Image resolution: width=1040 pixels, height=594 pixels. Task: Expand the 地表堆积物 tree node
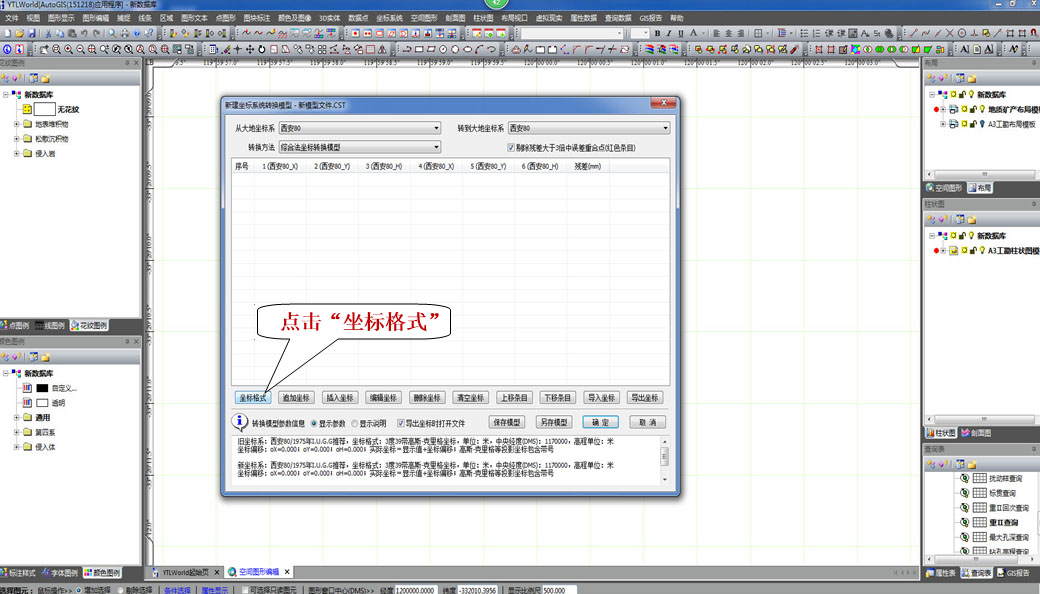pyautogui.click(x=17, y=124)
